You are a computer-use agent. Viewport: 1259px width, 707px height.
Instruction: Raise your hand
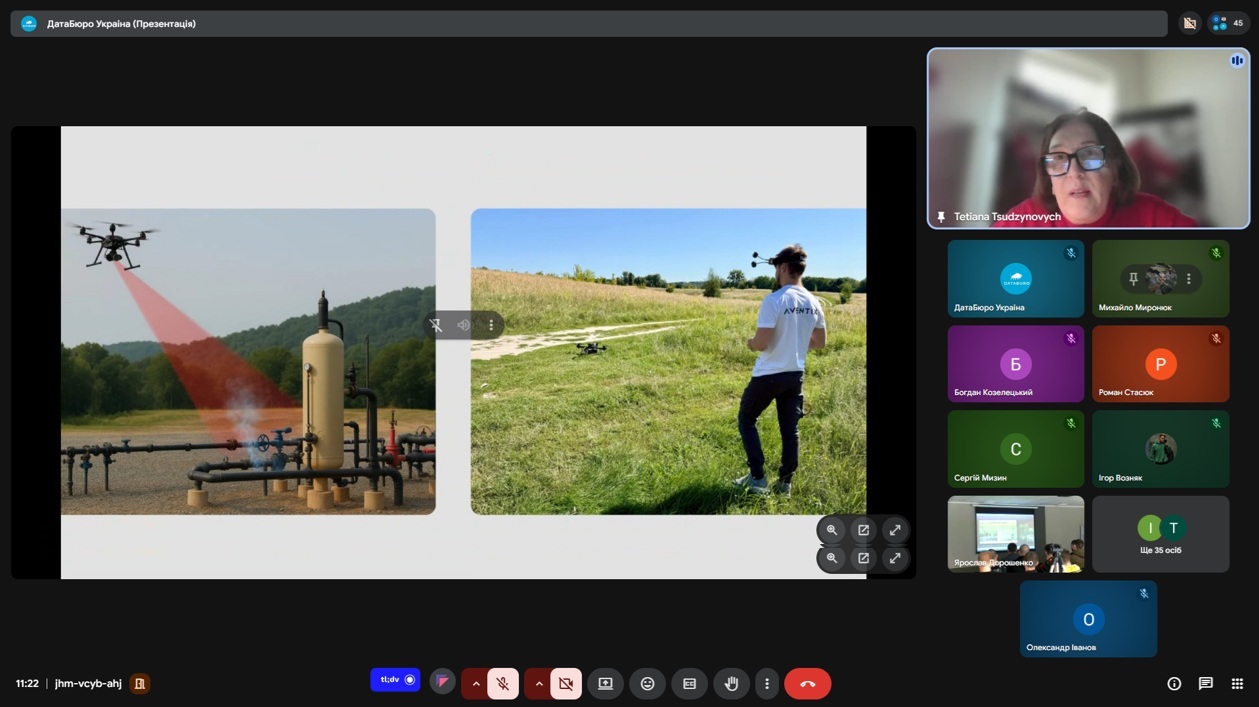pyautogui.click(x=731, y=684)
